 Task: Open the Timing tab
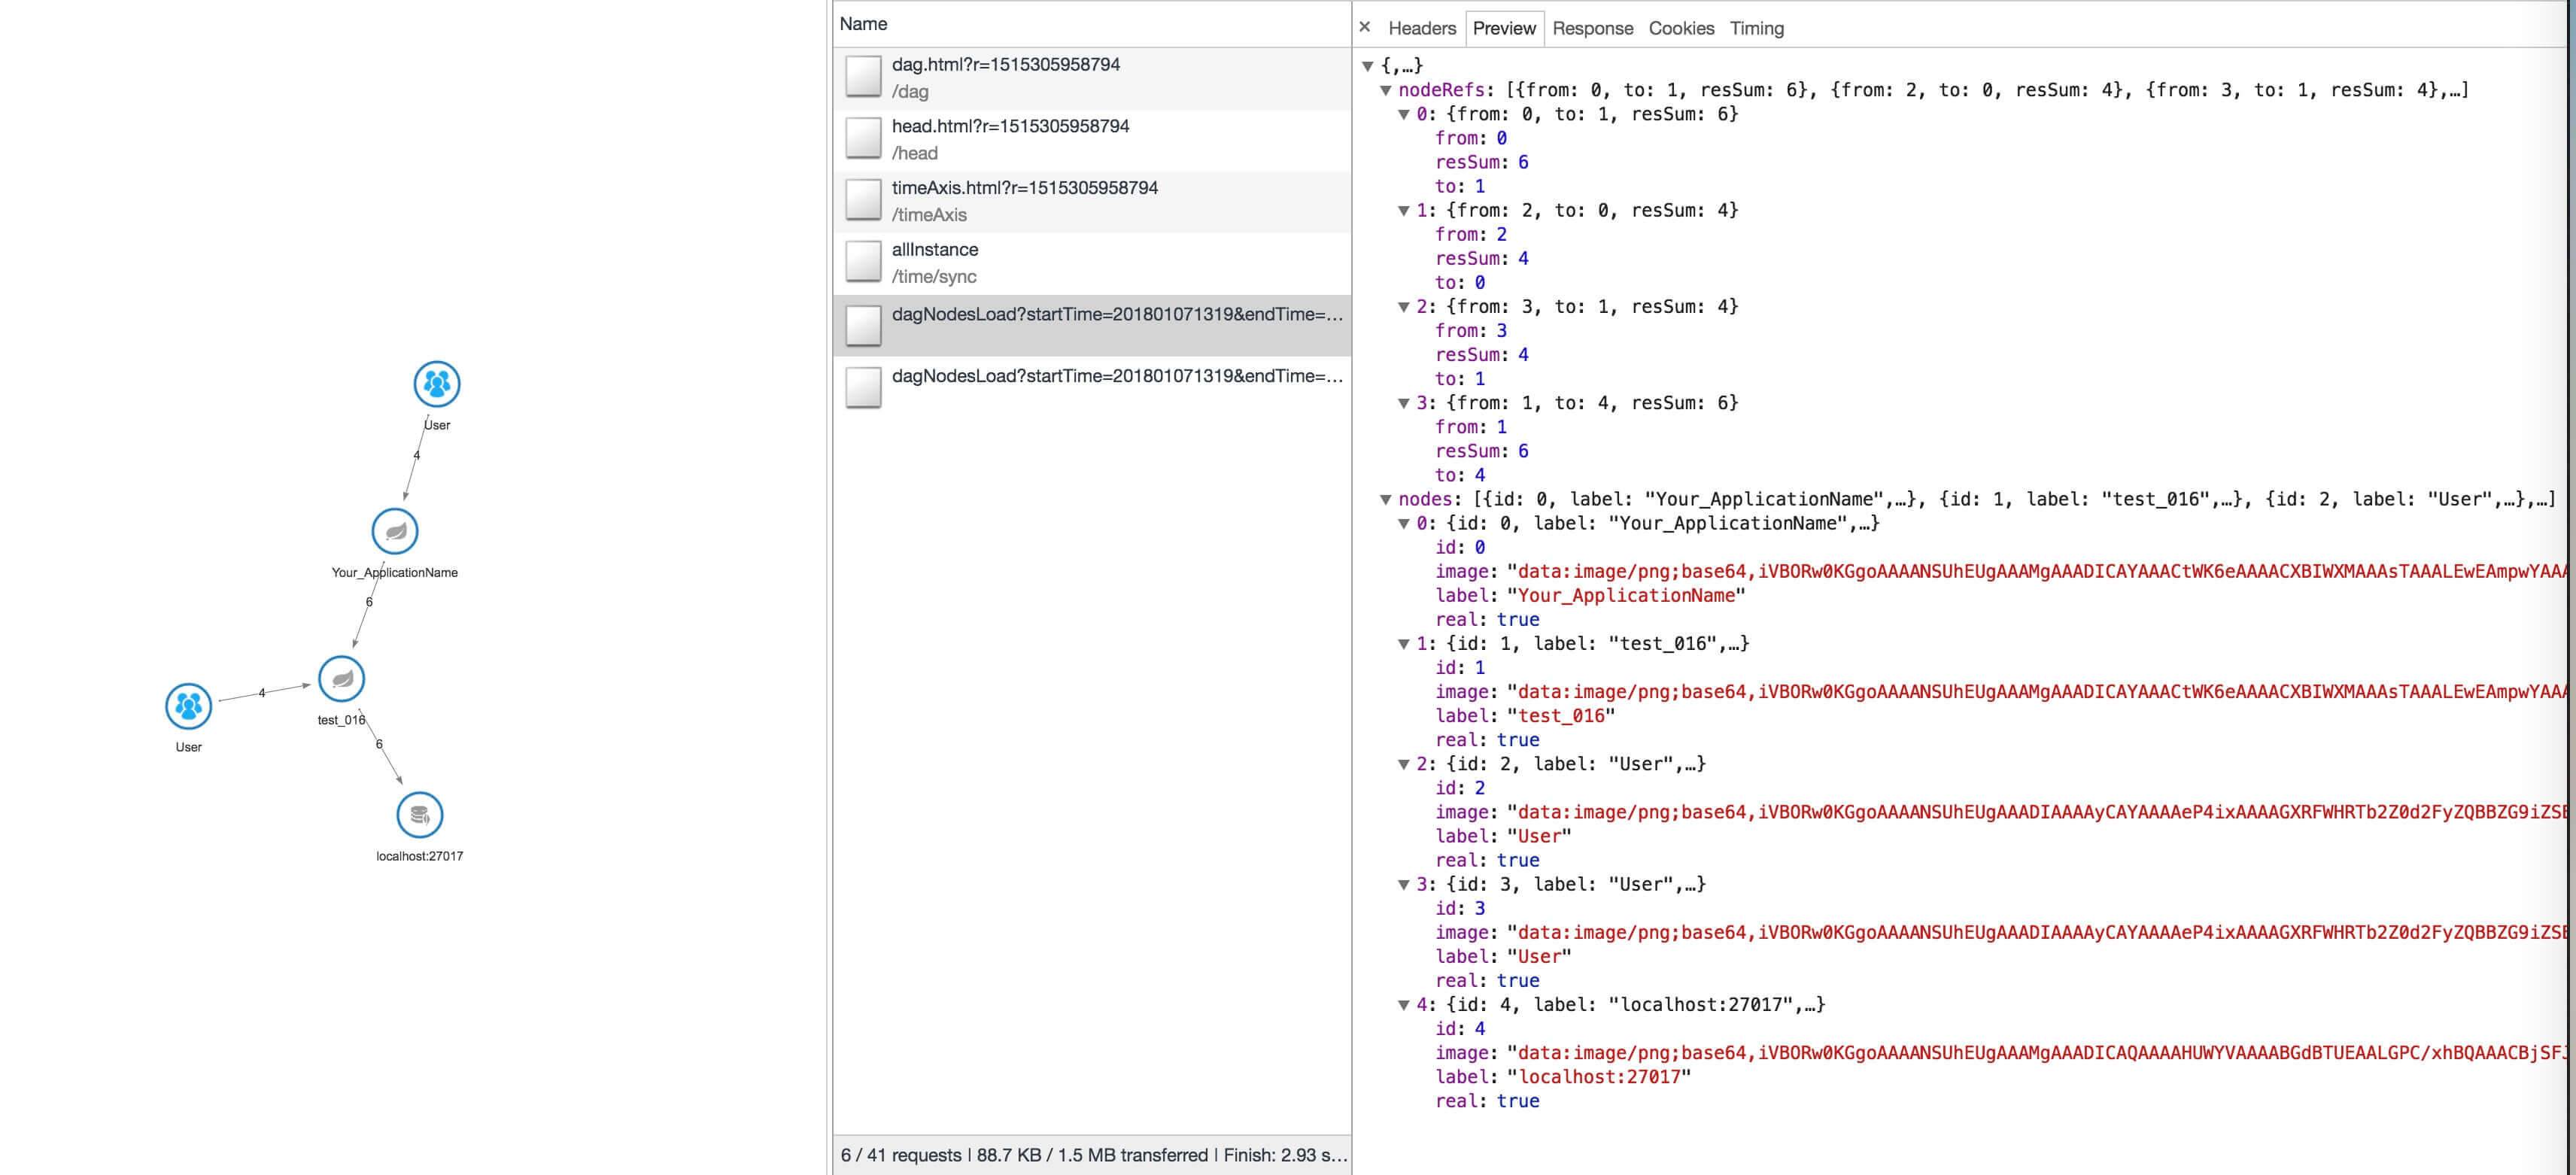[x=1756, y=28]
